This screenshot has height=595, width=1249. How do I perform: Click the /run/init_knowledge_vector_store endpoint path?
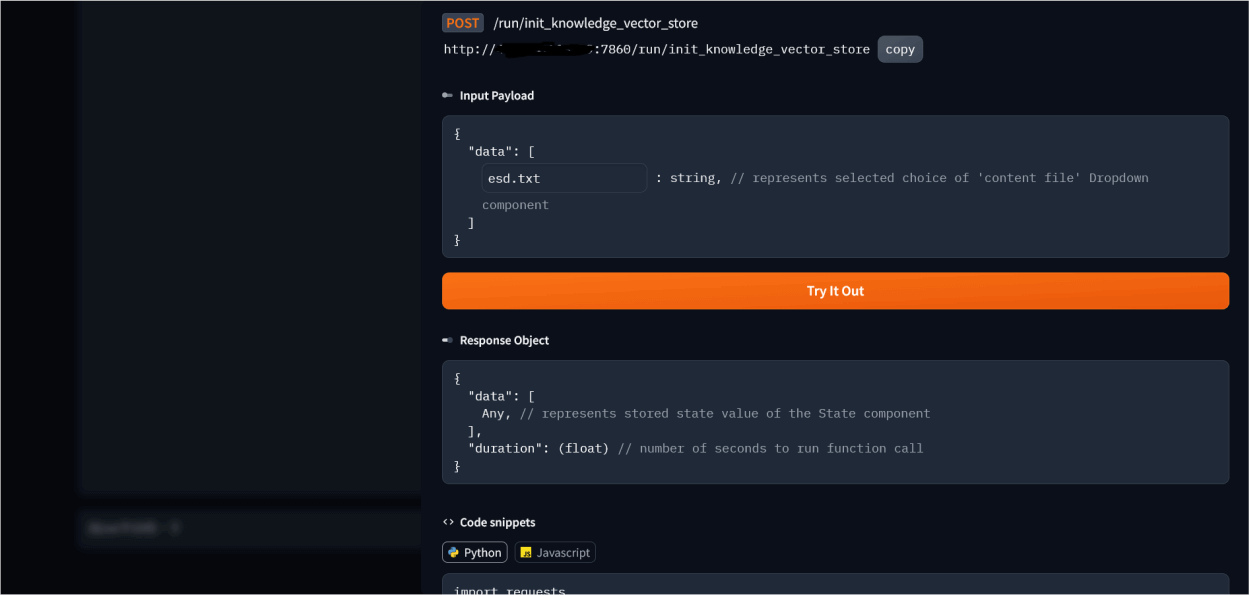[x=595, y=23]
